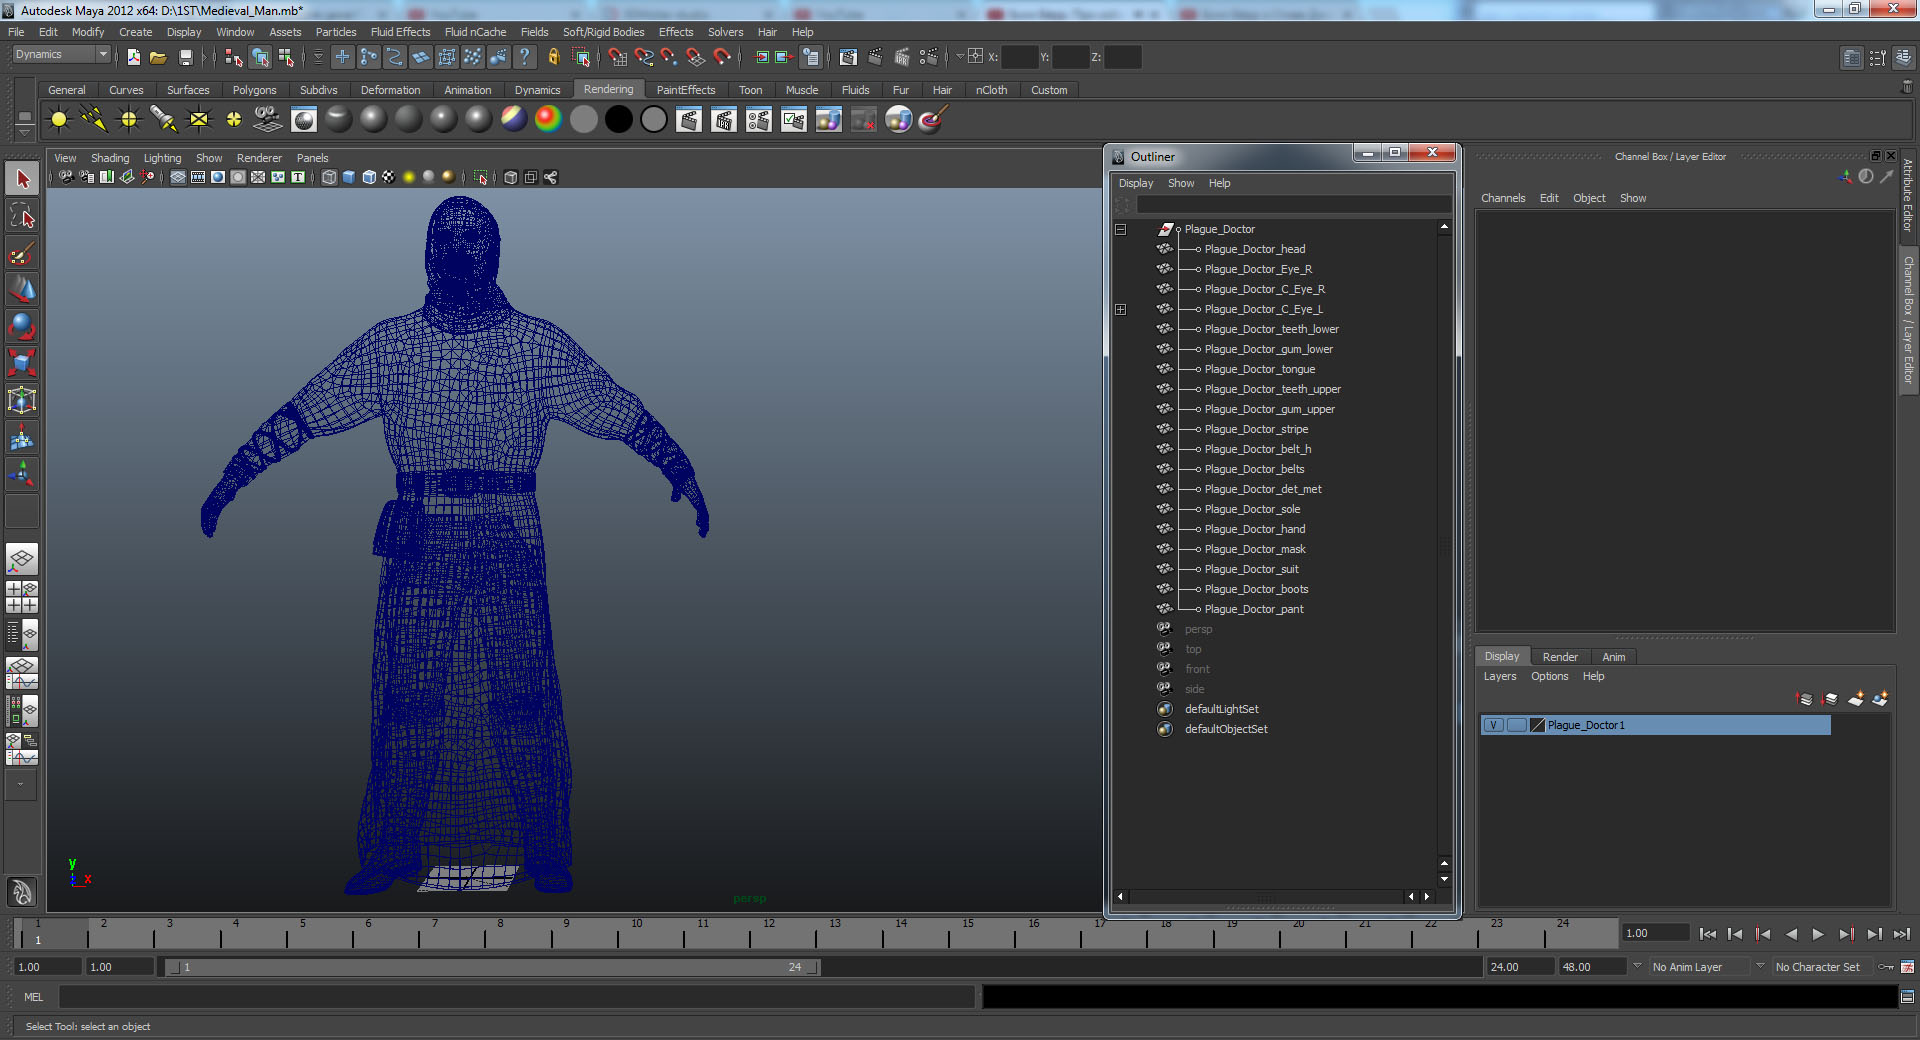The image size is (1920, 1040).
Task: Assign the ramp shader material icon
Action: [548, 120]
